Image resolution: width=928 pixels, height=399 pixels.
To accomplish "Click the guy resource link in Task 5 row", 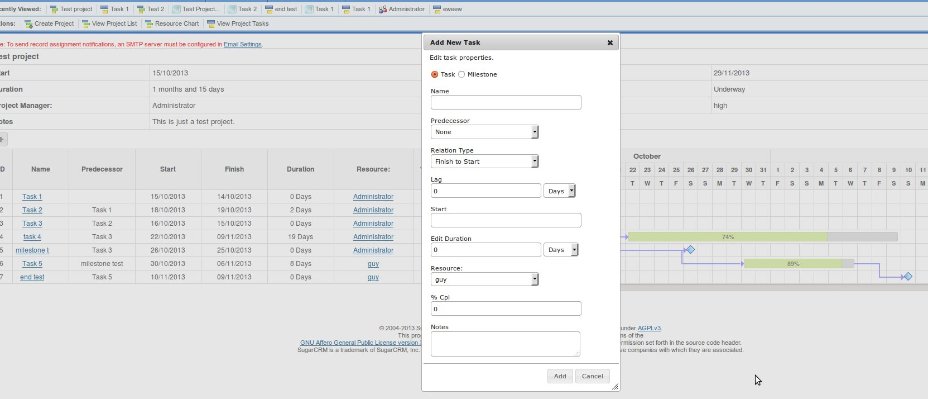I will point(373,264).
